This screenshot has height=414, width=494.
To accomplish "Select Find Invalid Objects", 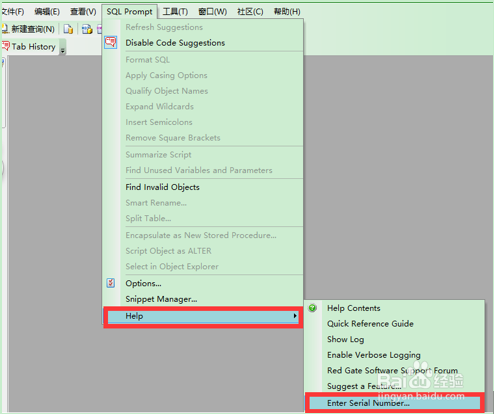I will click(x=162, y=187).
